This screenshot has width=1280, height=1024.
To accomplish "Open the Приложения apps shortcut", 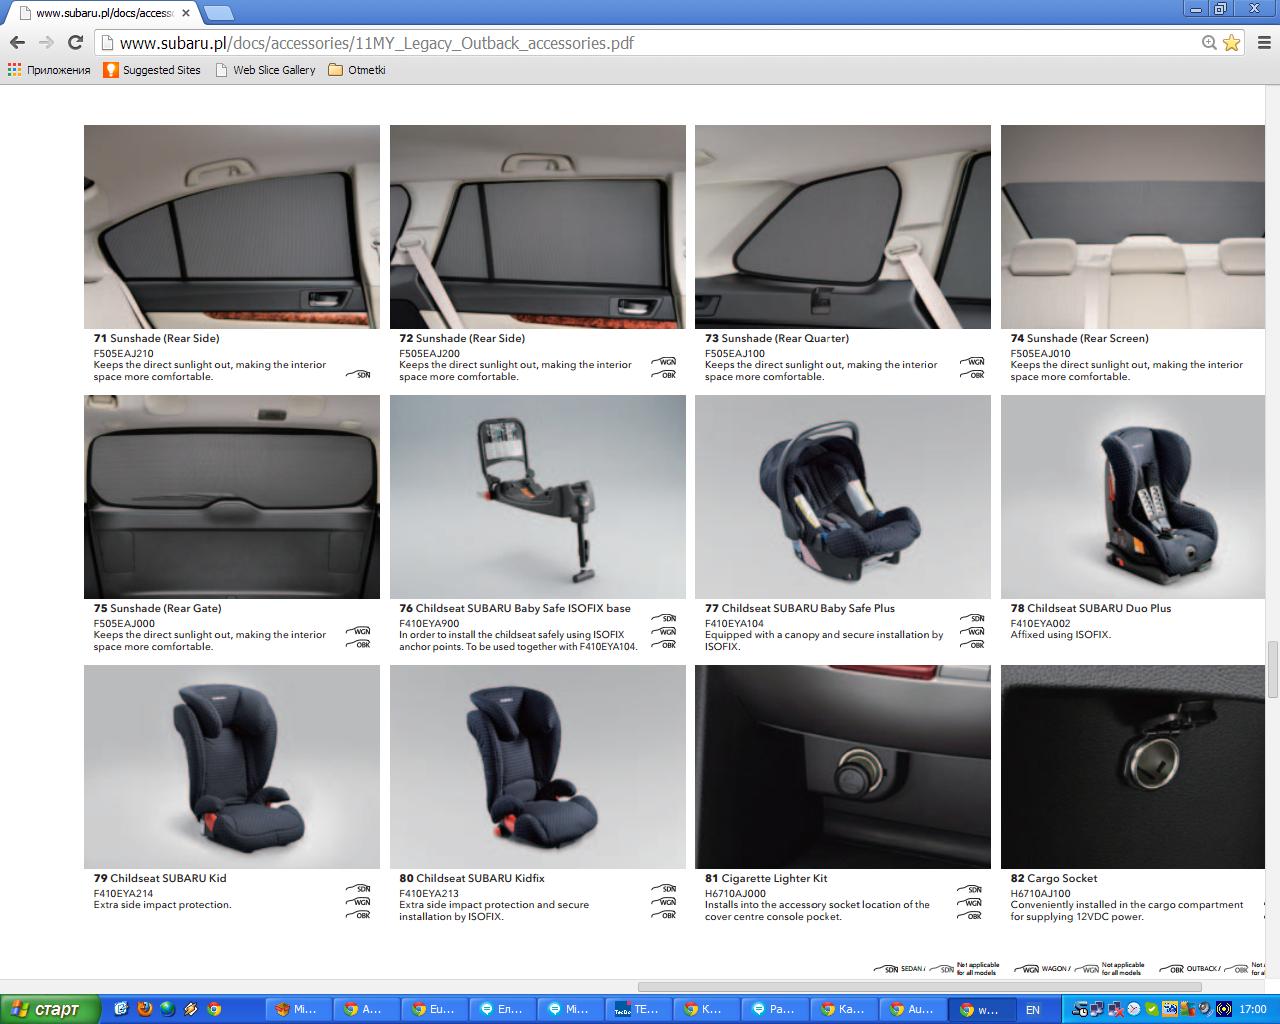I will (49, 70).
